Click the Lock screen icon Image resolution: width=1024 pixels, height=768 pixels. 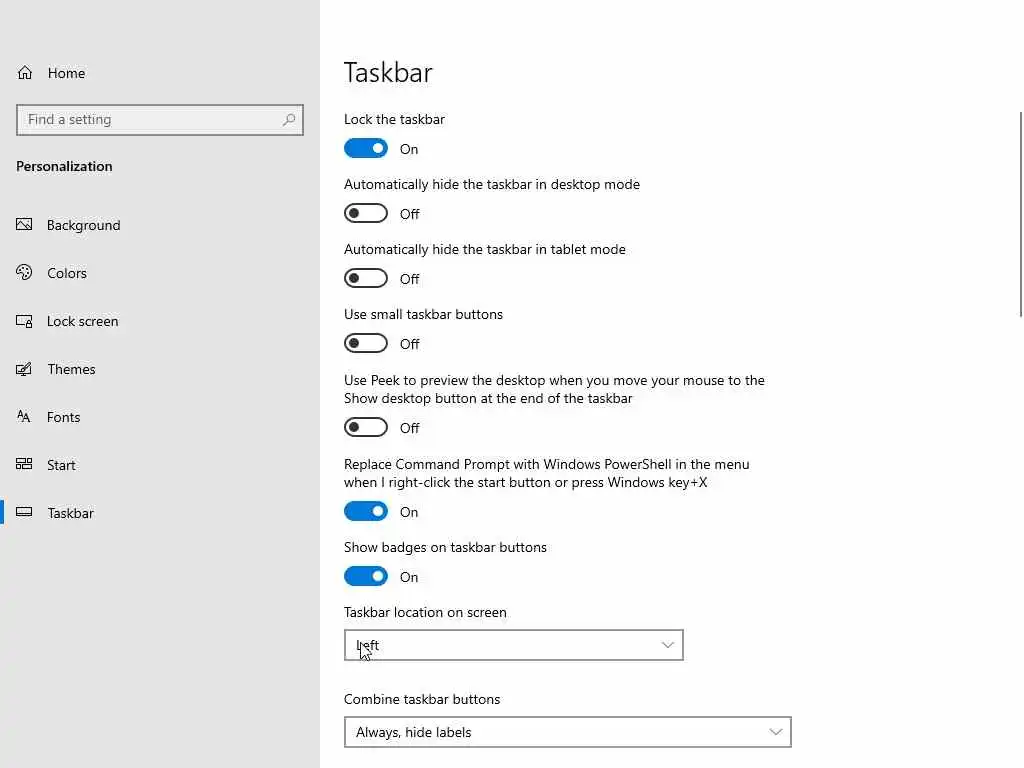pyautogui.click(x=25, y=321)
